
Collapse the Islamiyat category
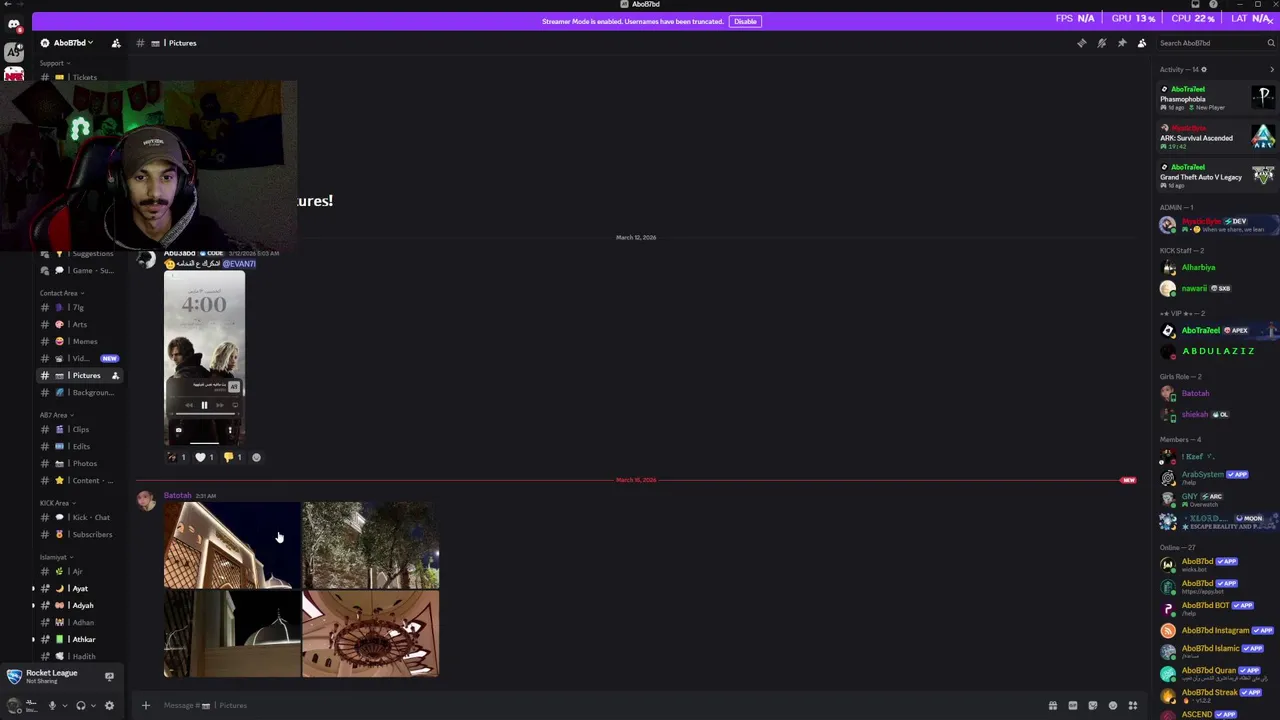(x=55, y=557)
